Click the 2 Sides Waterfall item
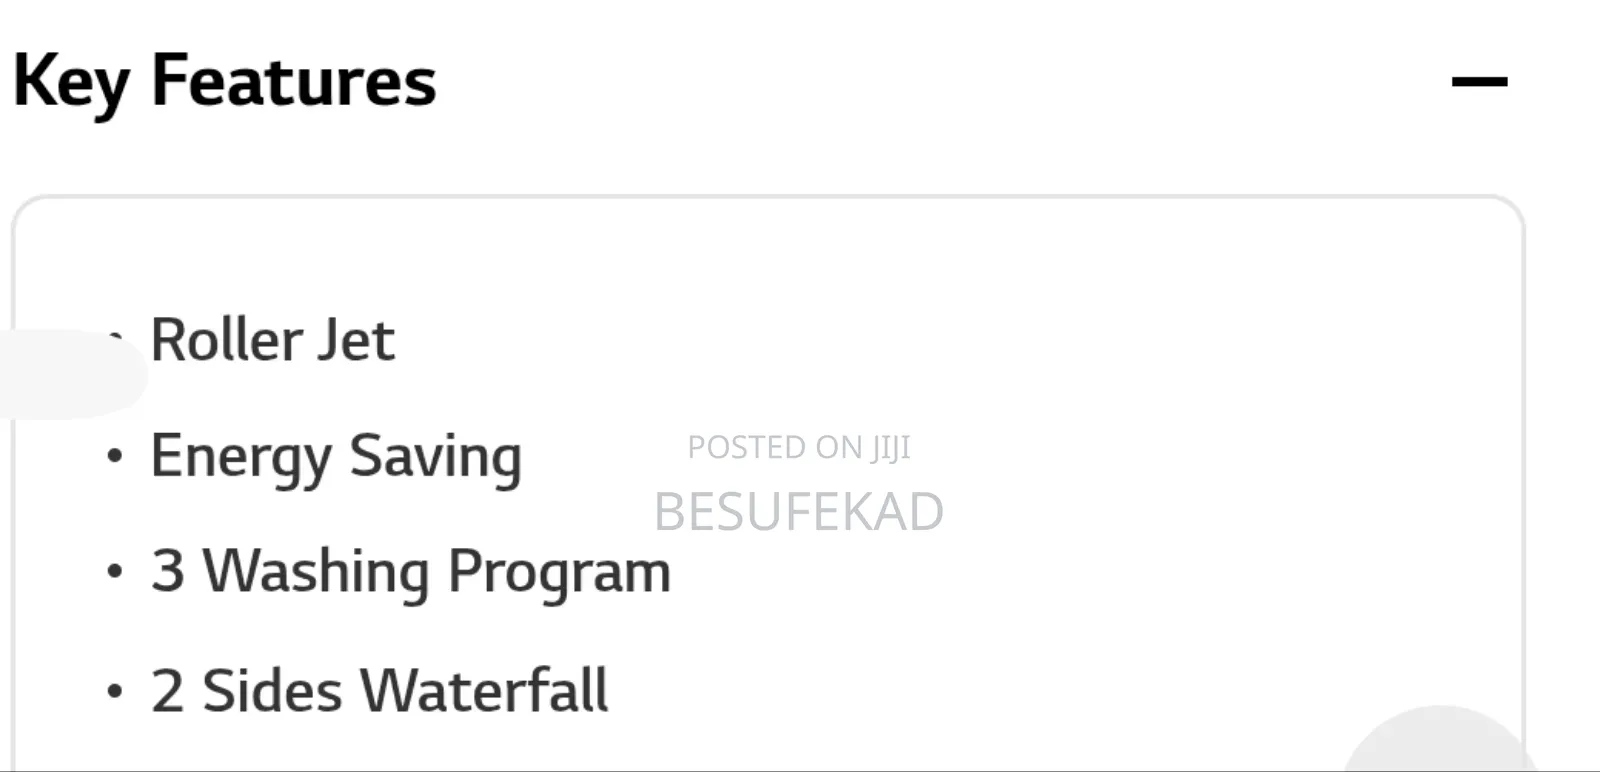Screen dimensions: 1600x772 (x=379, y=690)
